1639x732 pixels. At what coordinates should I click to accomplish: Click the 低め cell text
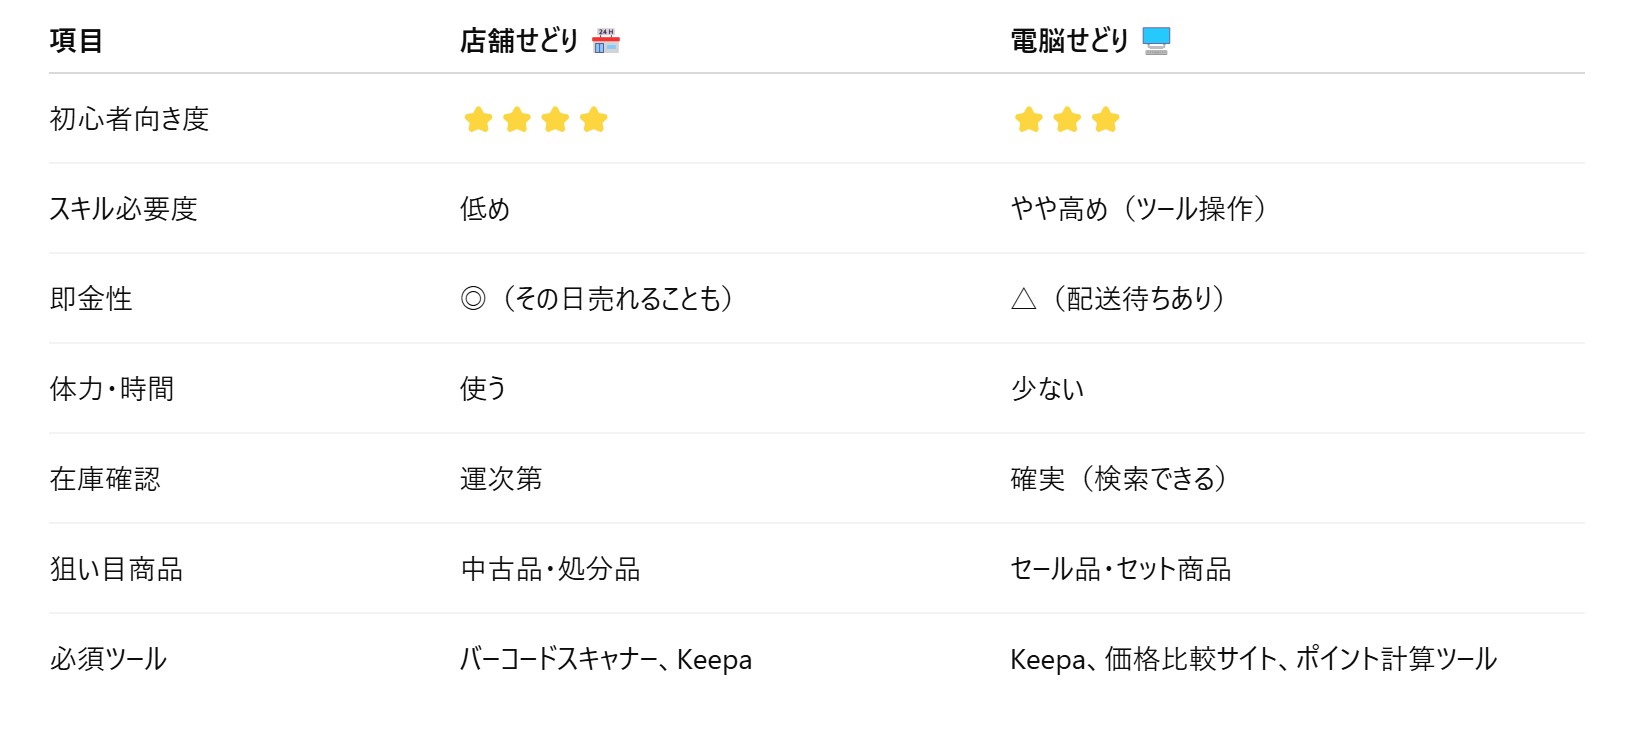point(485,209)
